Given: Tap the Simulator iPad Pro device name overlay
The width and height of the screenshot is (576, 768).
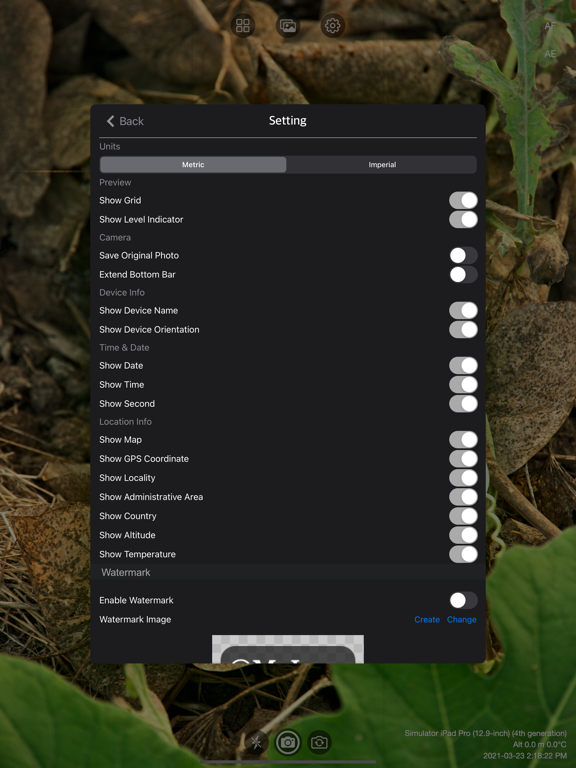Looking at the screenshot, I should (485, 733).
